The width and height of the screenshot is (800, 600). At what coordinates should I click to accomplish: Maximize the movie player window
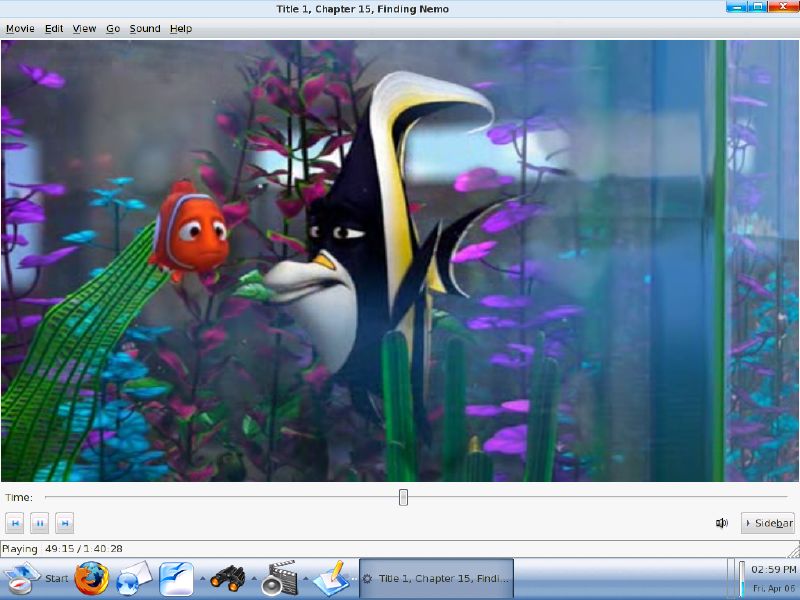coord(758,7)
